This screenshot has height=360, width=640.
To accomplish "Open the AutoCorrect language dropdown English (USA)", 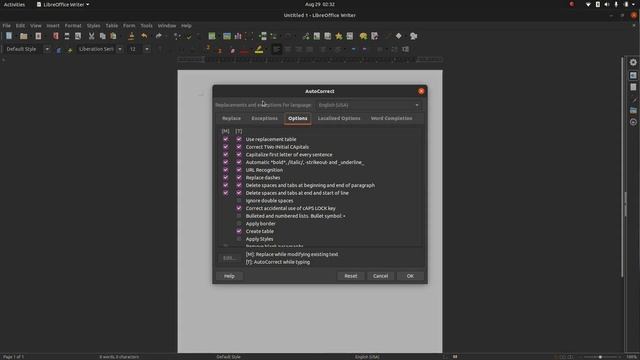I will pyautogui.click(x=369, y=105).
